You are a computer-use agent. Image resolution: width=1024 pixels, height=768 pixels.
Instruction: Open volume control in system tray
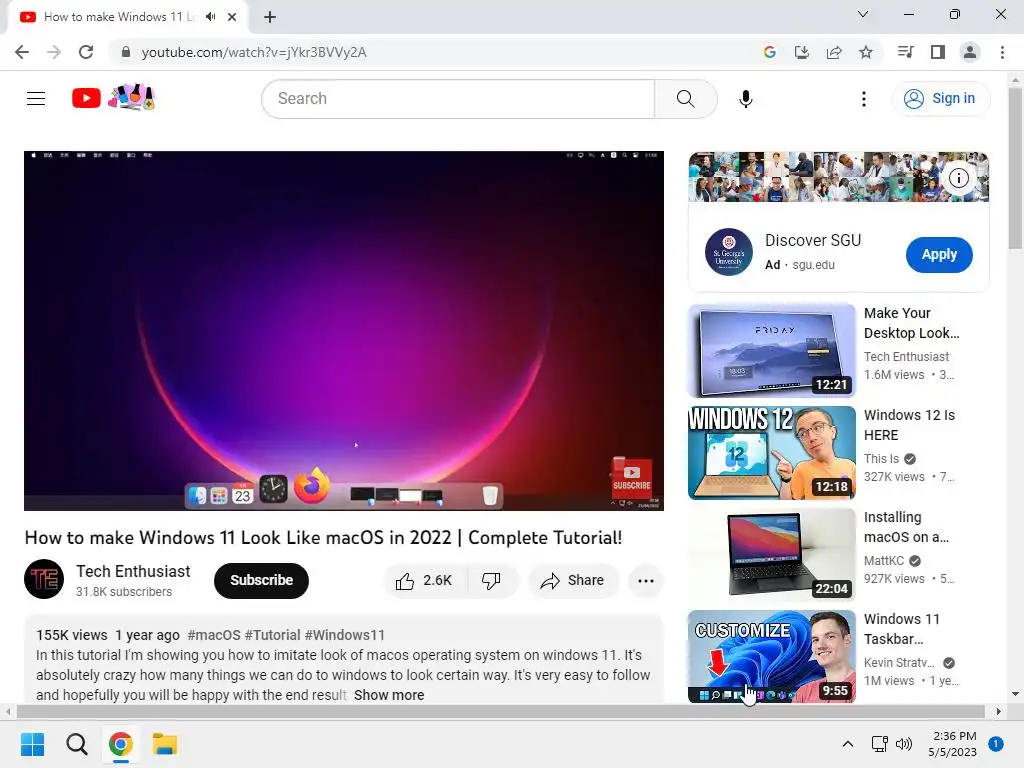904,744
